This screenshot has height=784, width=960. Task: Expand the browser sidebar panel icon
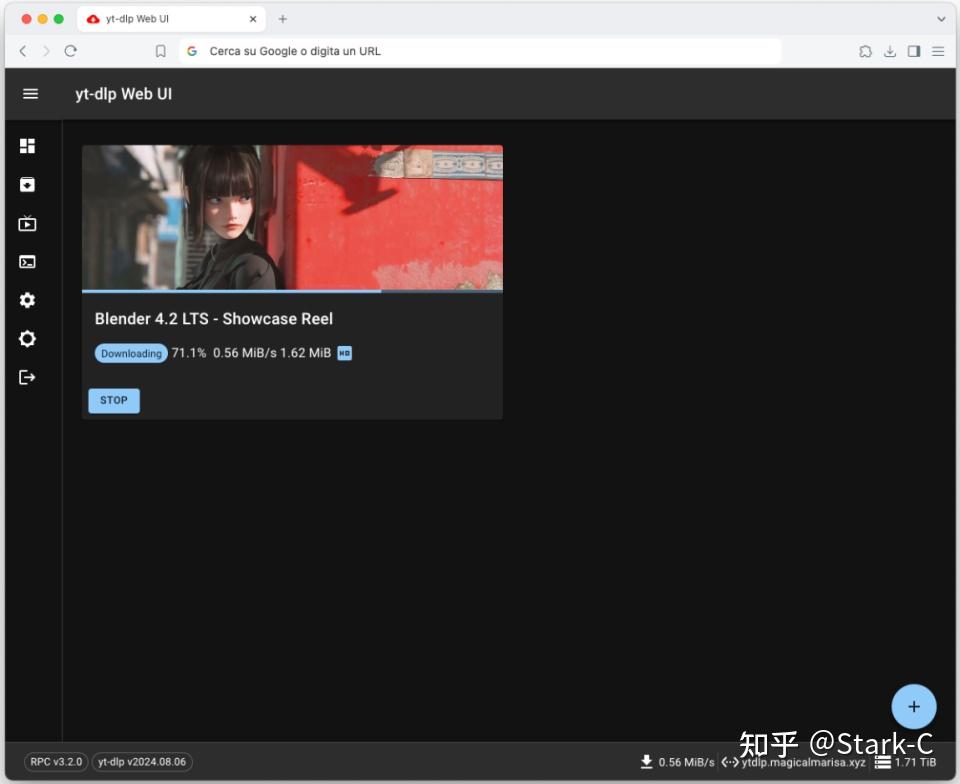coord(913,51)
